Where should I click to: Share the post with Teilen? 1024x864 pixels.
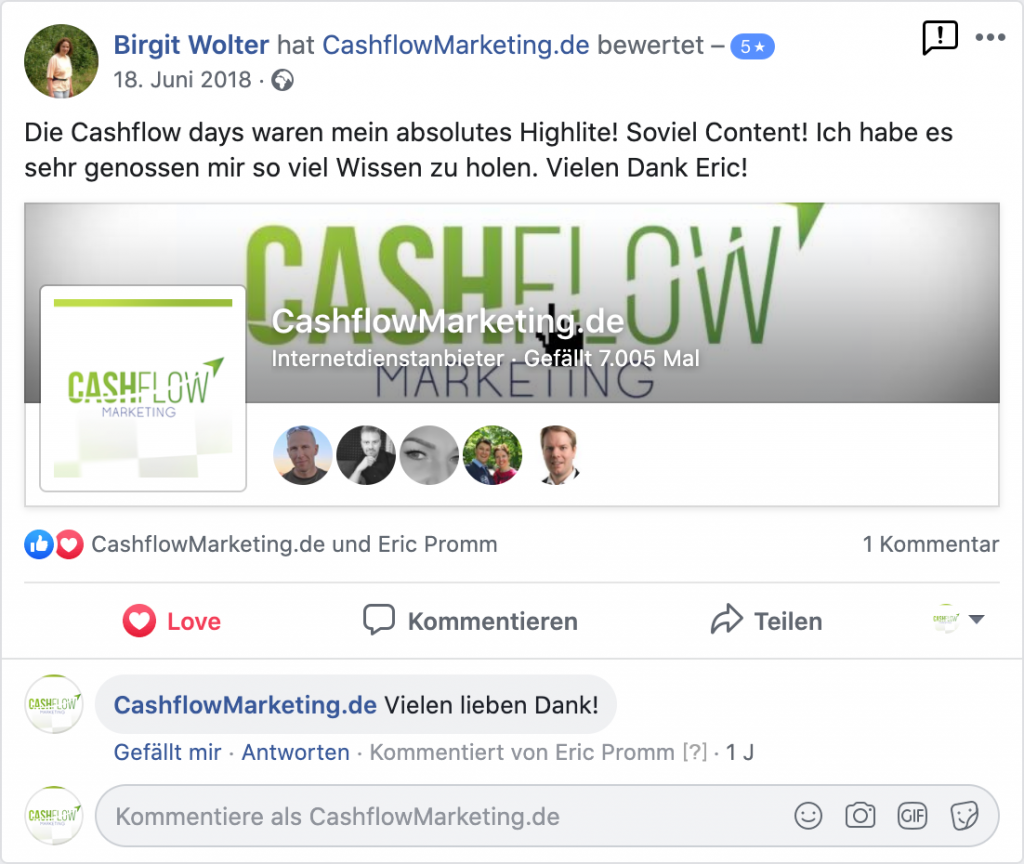(x=767, y=621)
